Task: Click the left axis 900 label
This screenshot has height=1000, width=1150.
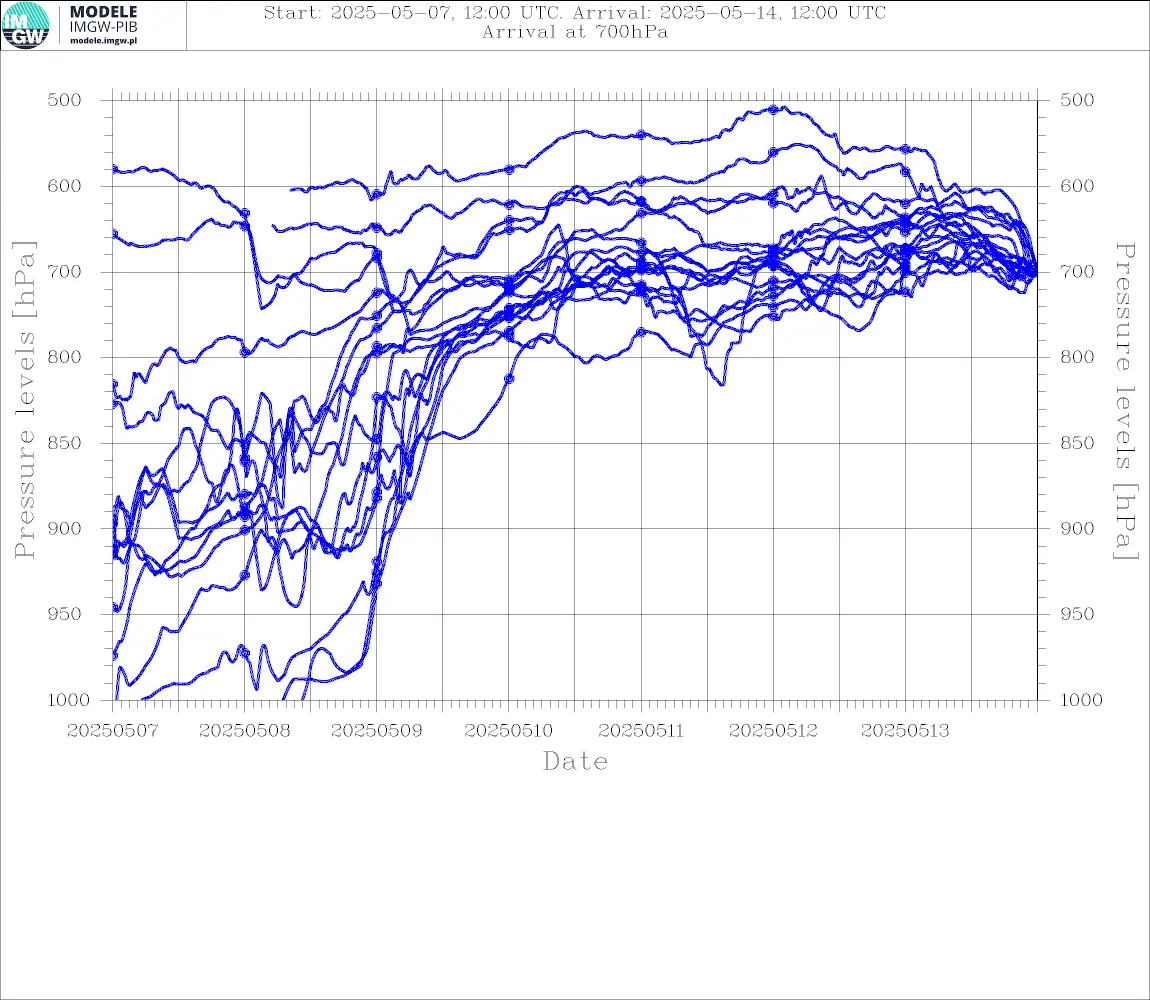Action: [x=65, y=528]
